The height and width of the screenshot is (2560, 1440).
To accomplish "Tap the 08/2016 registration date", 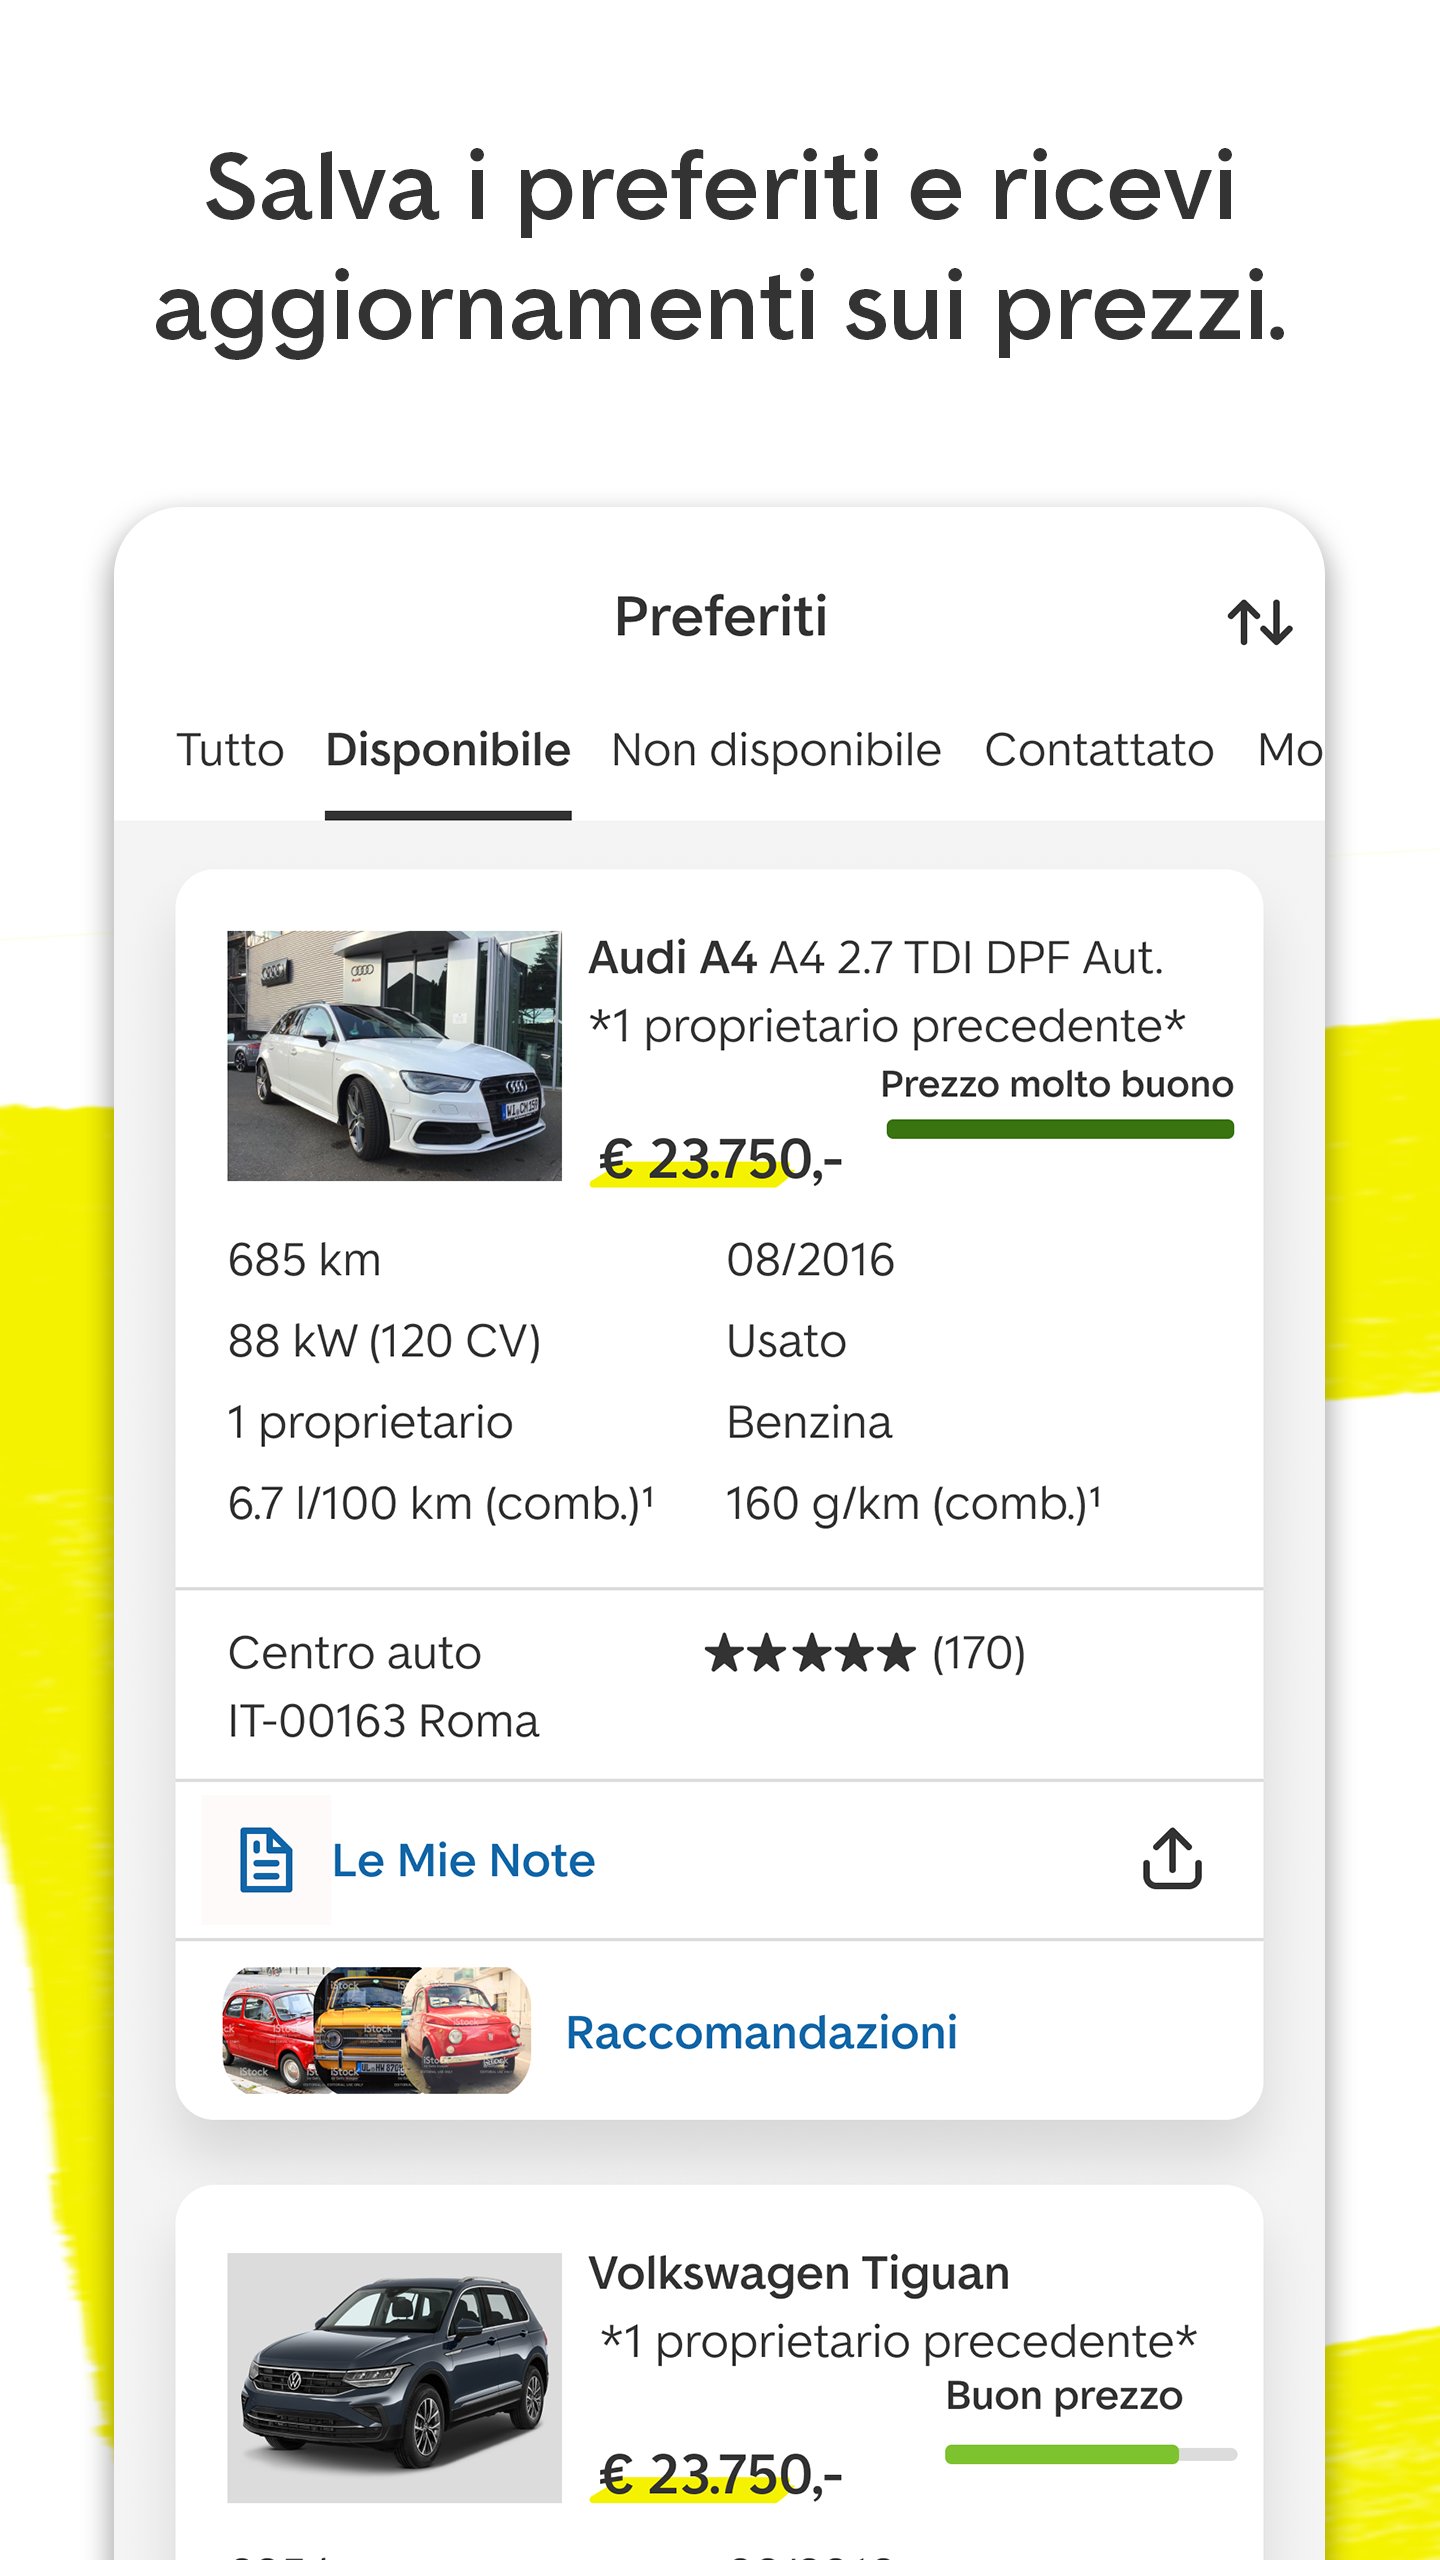I will 810,1260.
